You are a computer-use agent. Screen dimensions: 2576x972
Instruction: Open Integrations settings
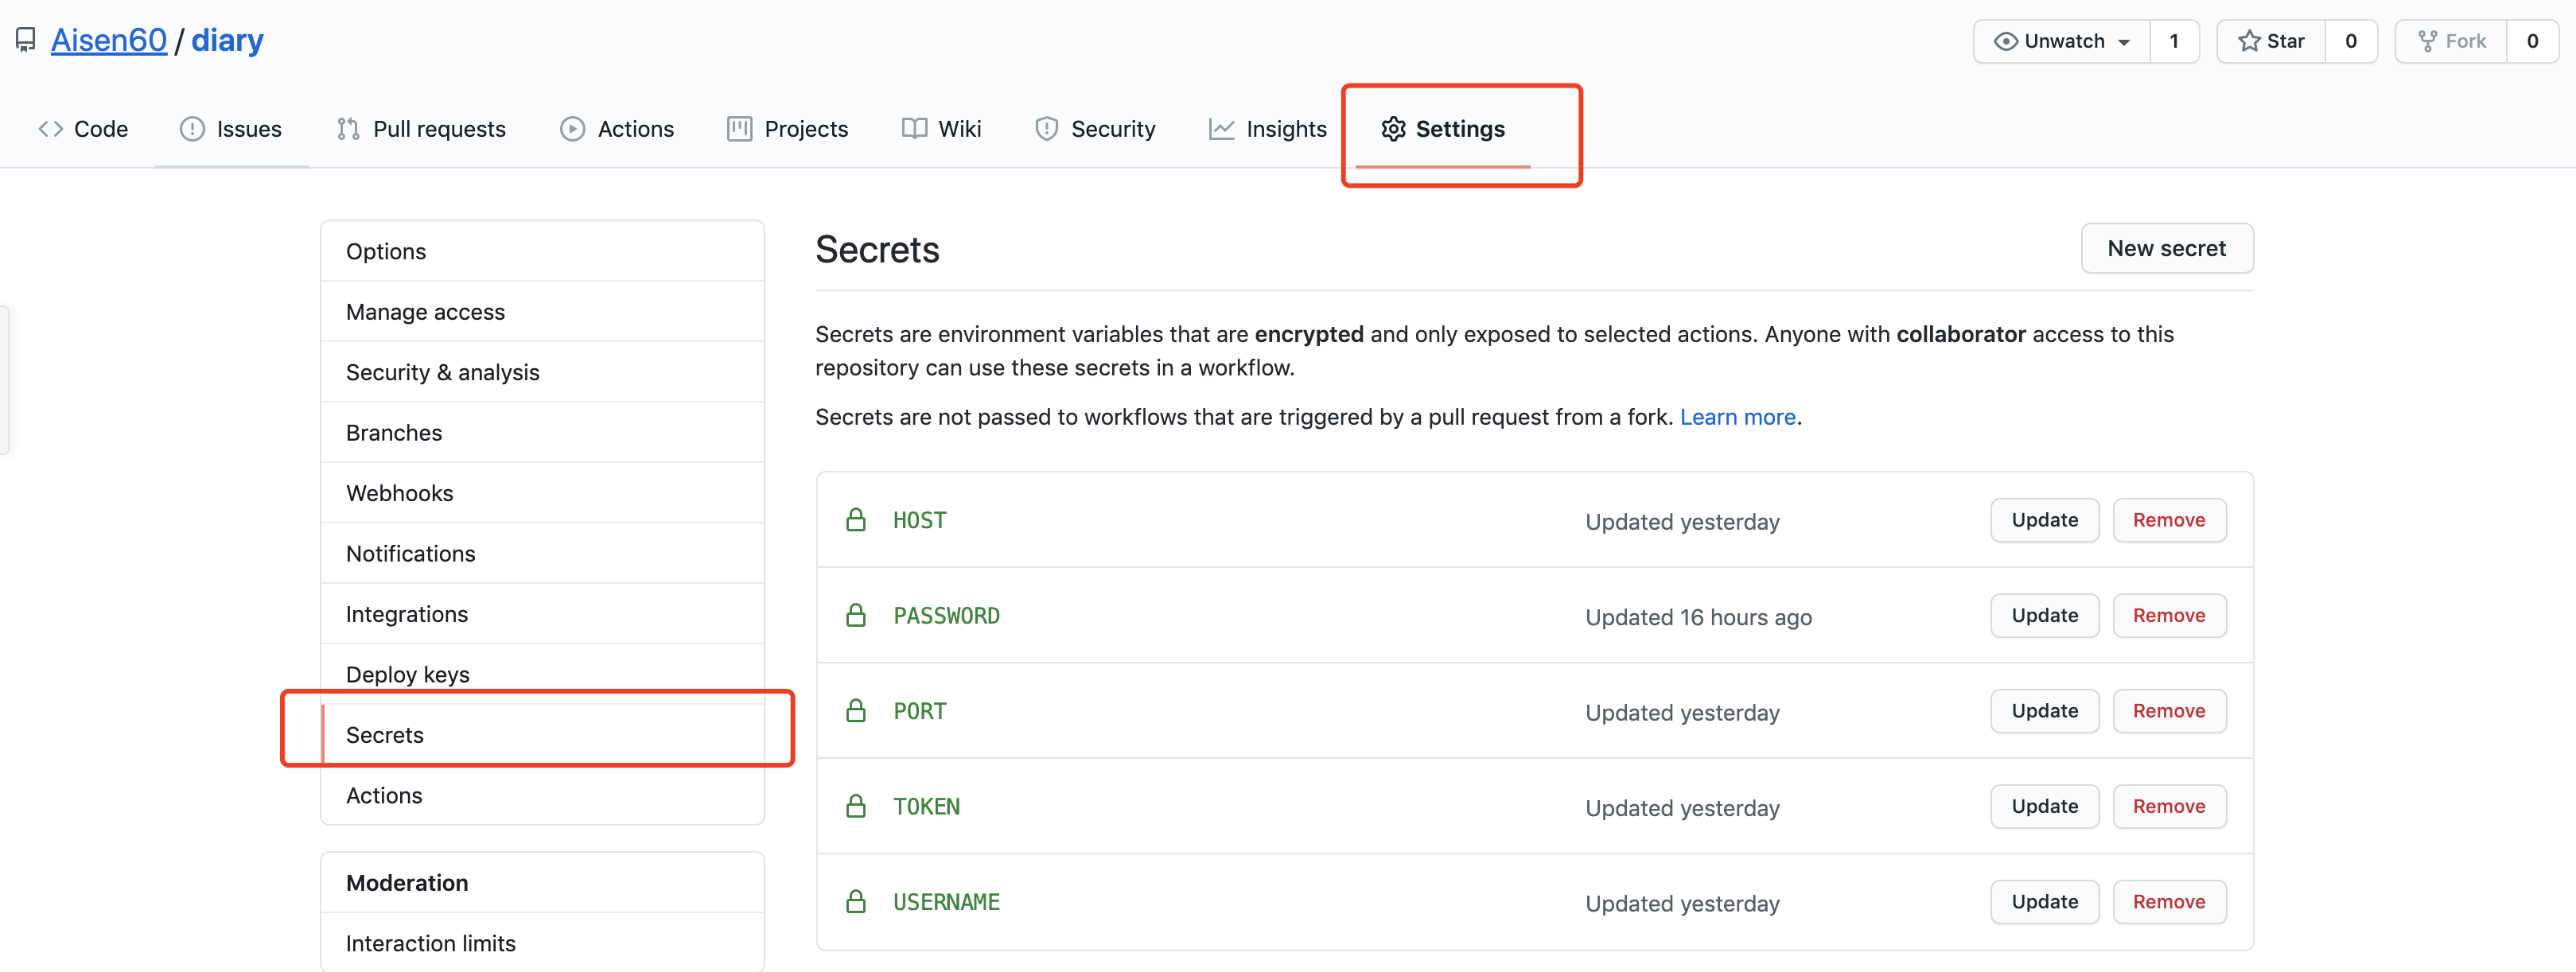(x=542, y=614)
